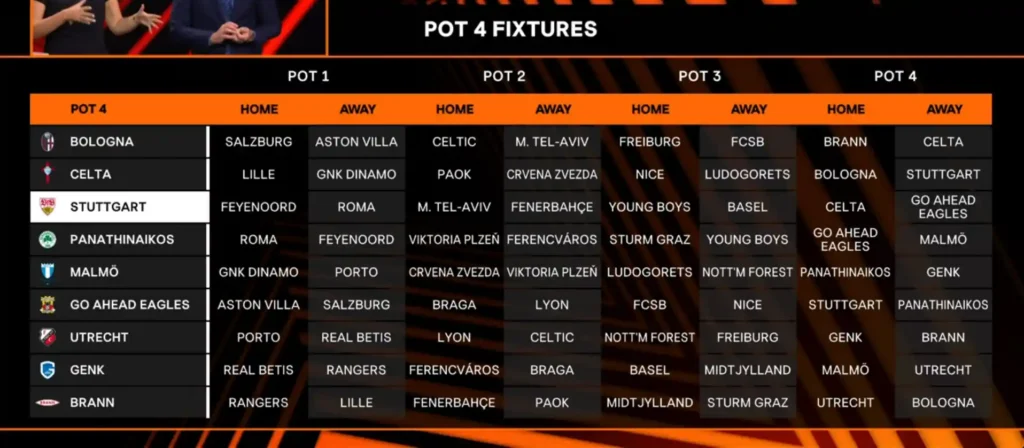Click the POT 4 FIXTURES title
The width and height of the screenshot is (1024, 448).
click(x=510, y=29)
